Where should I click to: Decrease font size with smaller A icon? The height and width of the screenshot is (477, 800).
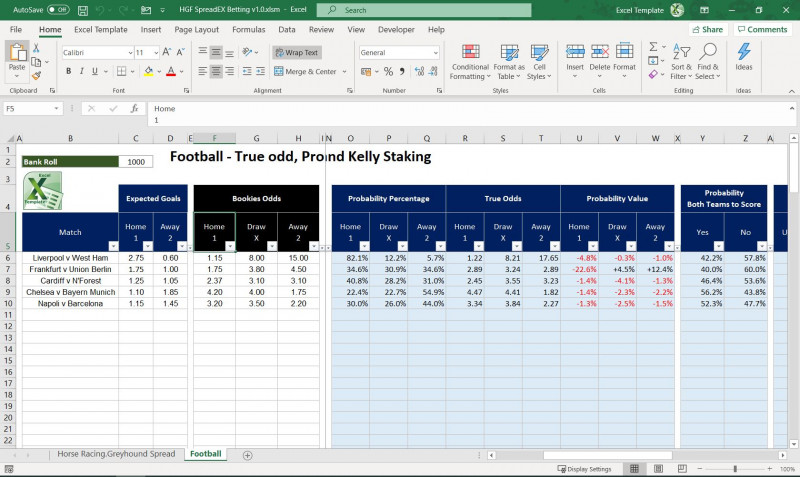180,52
